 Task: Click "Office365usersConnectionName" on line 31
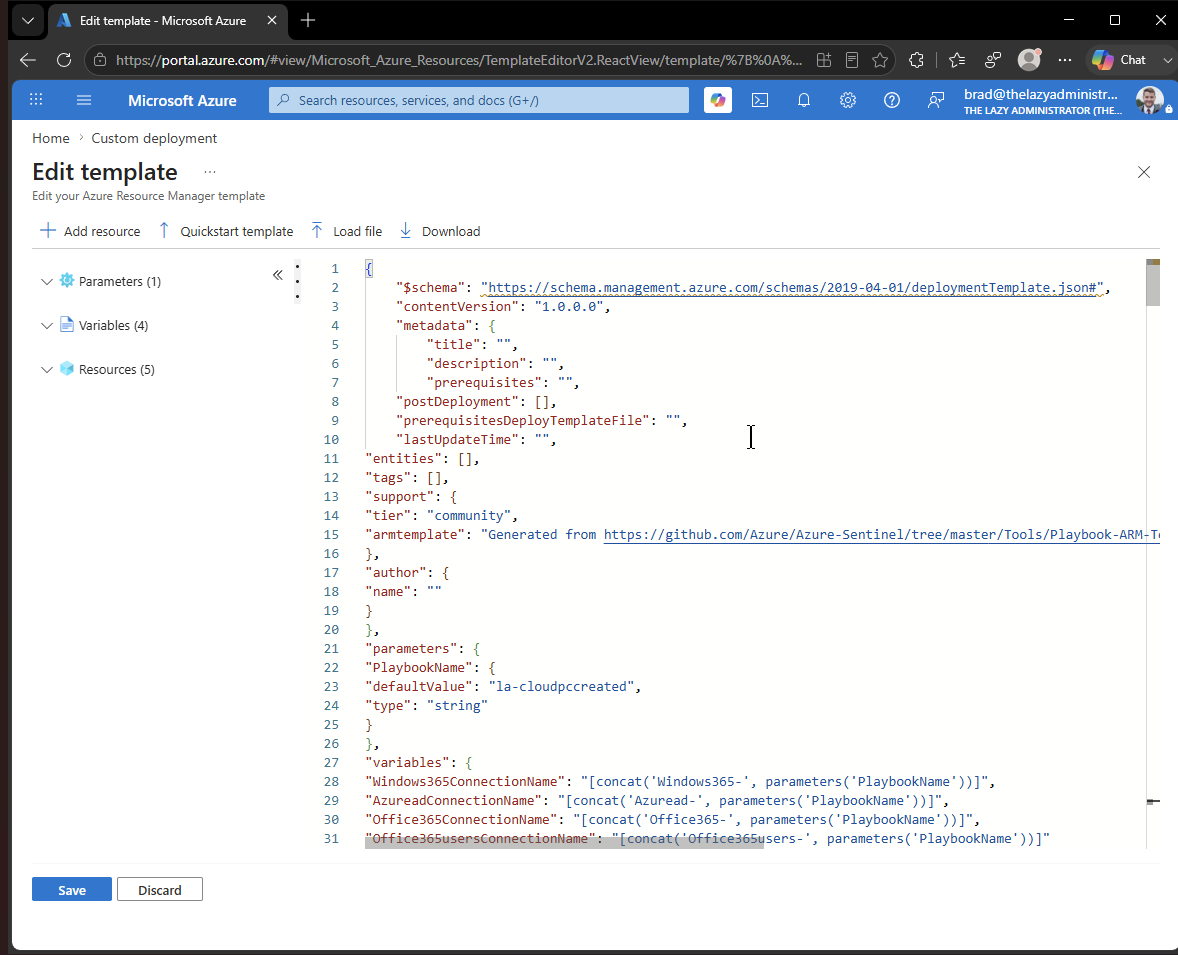pos(480,839)
